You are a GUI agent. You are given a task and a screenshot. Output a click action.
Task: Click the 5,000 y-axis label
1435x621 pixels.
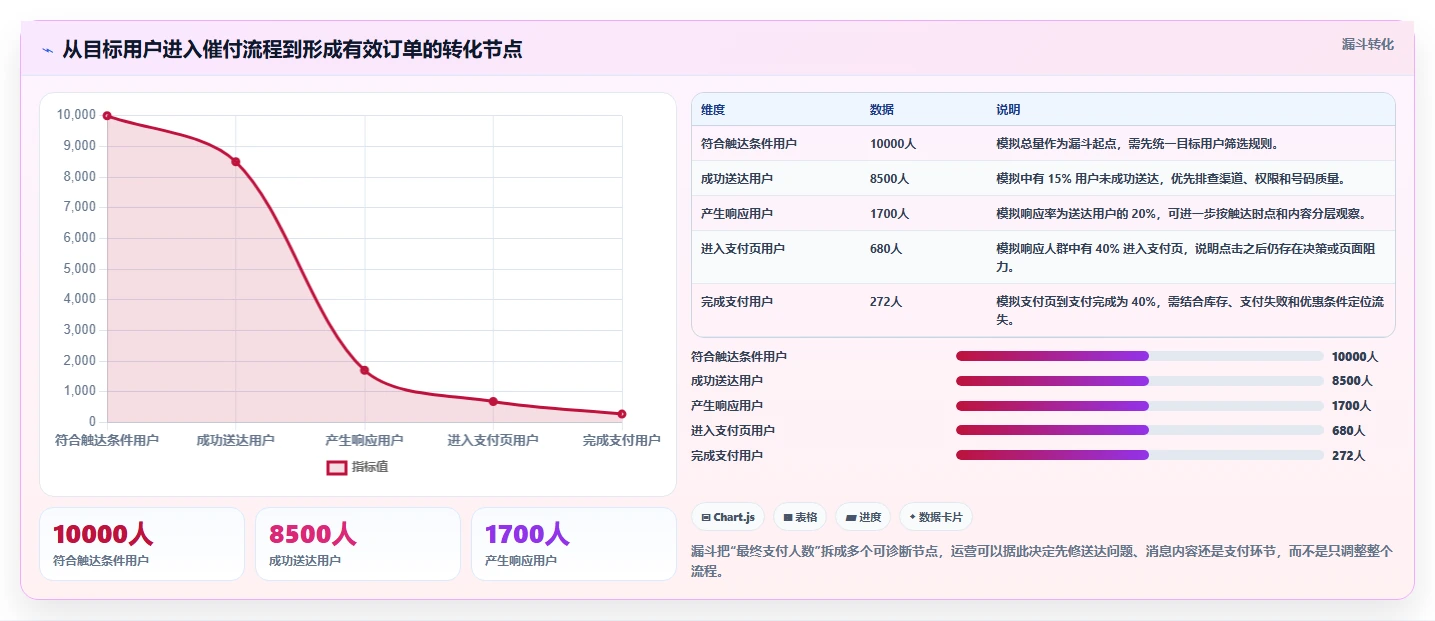pos(79,268)
